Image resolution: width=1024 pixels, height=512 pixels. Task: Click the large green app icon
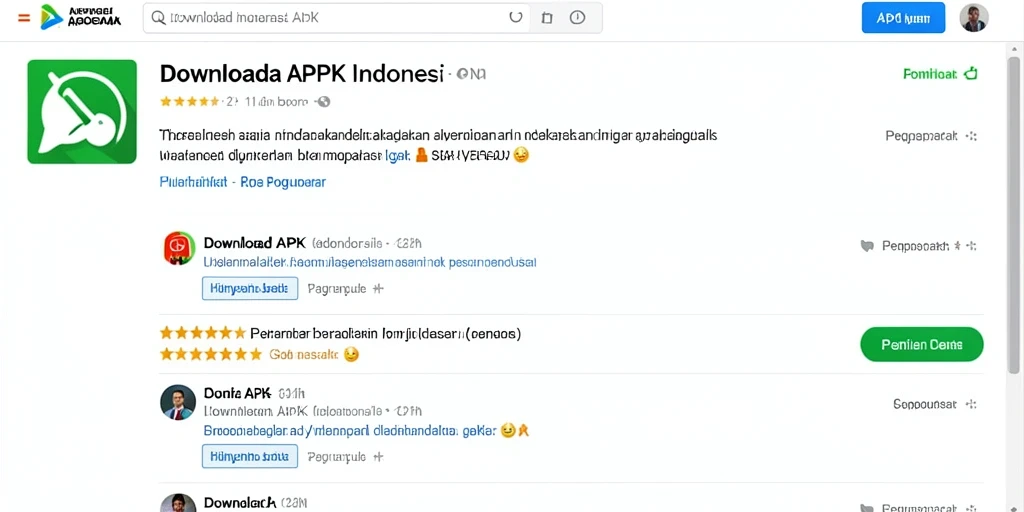pyautogui.click(x=82, y=112)
